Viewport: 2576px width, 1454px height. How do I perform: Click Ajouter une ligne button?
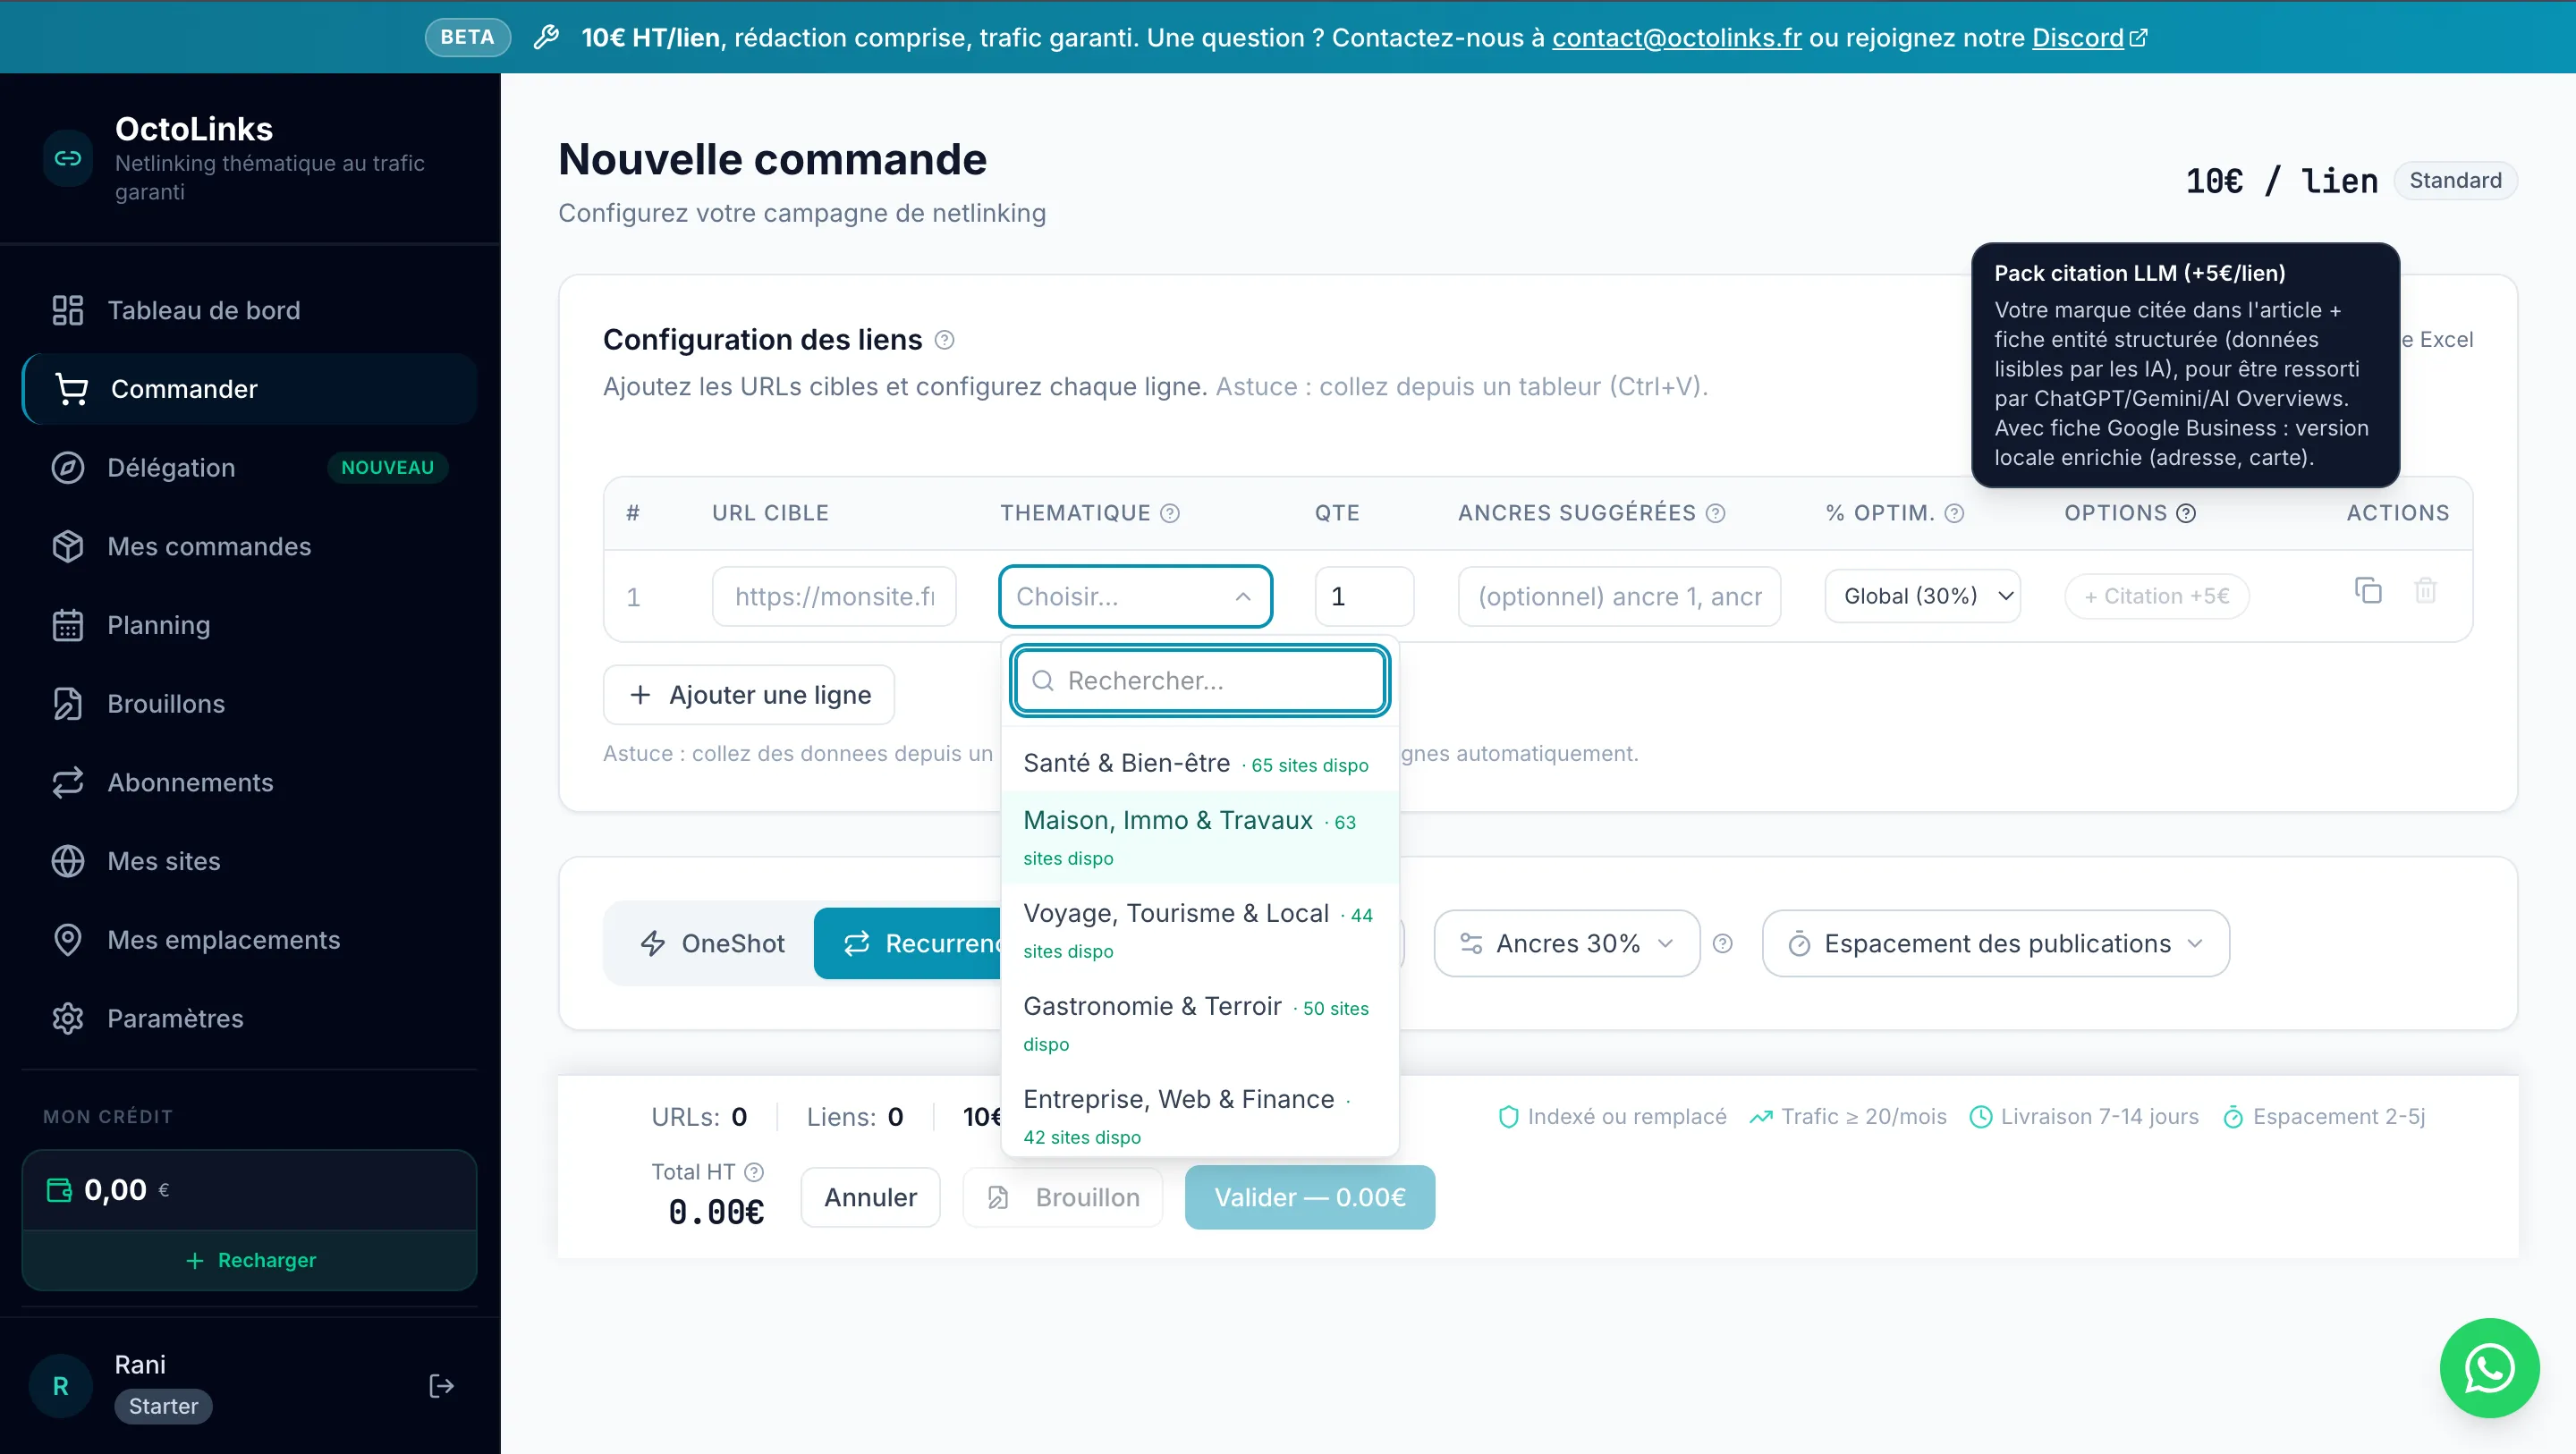coord(749,695)
